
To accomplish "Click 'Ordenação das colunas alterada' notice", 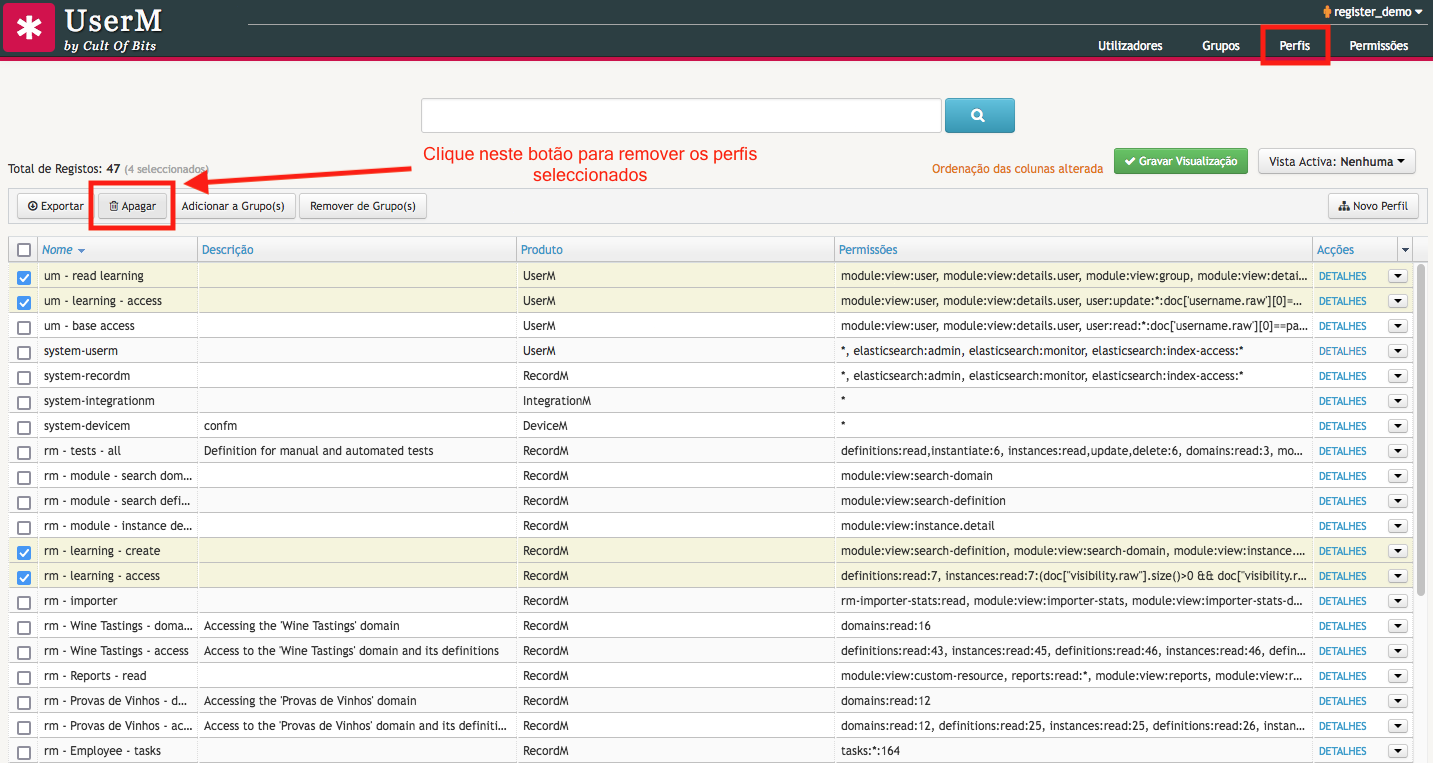I will click(x=1018, y=169).
